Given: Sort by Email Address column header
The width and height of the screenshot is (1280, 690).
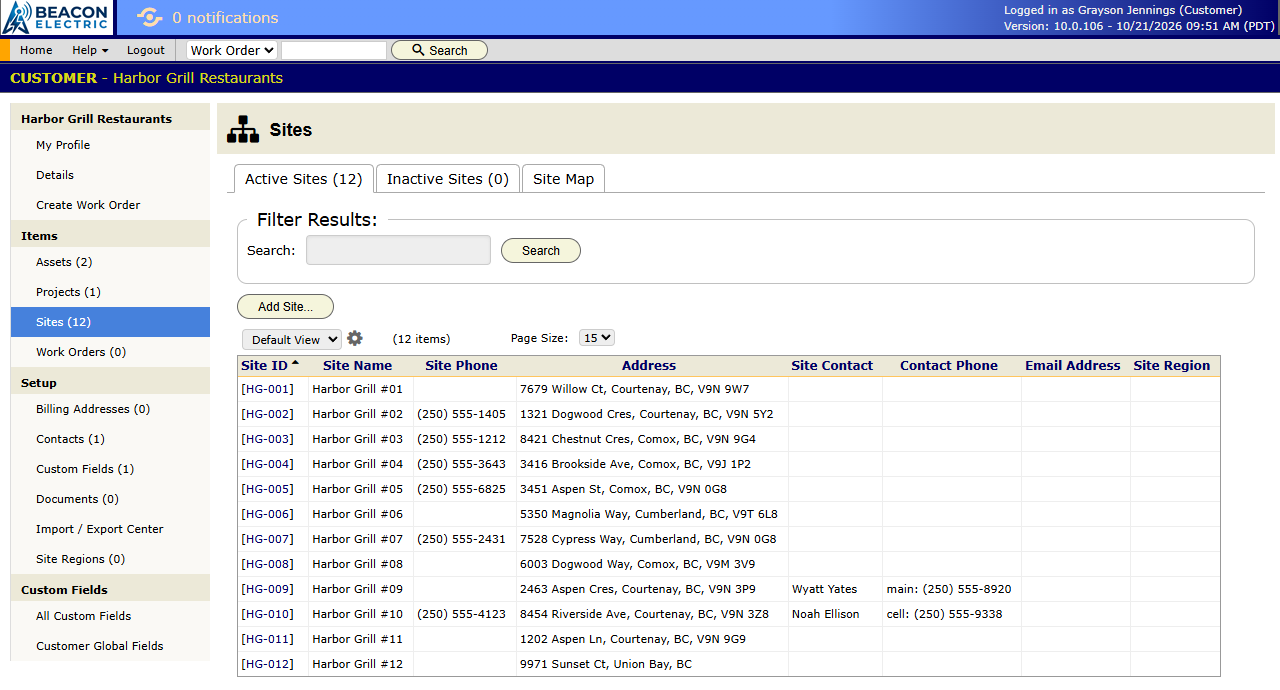Looking at the screenshot, I should 1073,366.
